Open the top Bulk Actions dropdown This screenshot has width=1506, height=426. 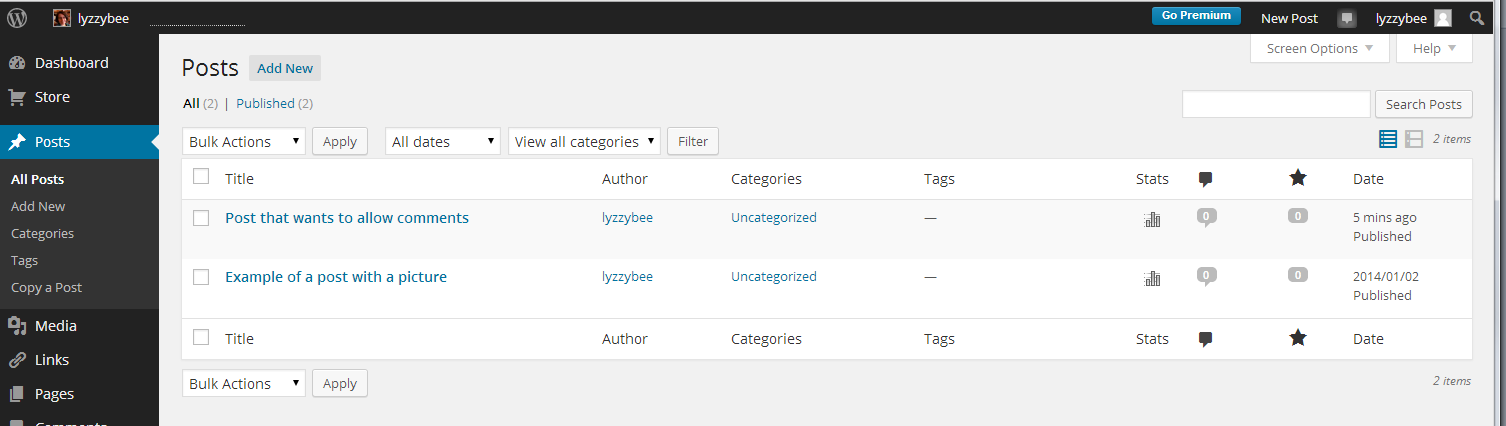pyautogui.click(x=244, y=142)
